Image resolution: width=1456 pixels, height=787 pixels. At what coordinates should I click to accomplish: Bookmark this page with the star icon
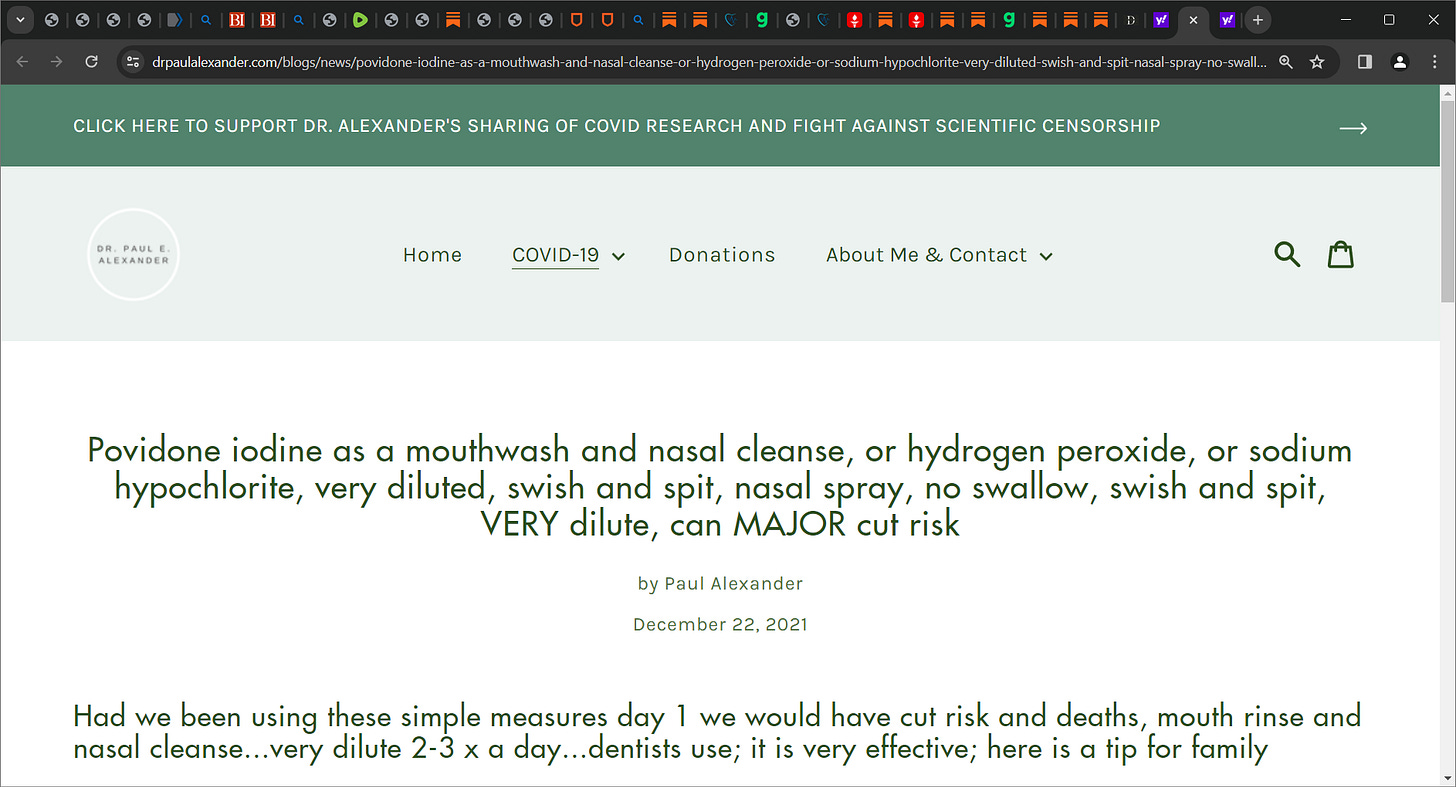[1317, 62]
